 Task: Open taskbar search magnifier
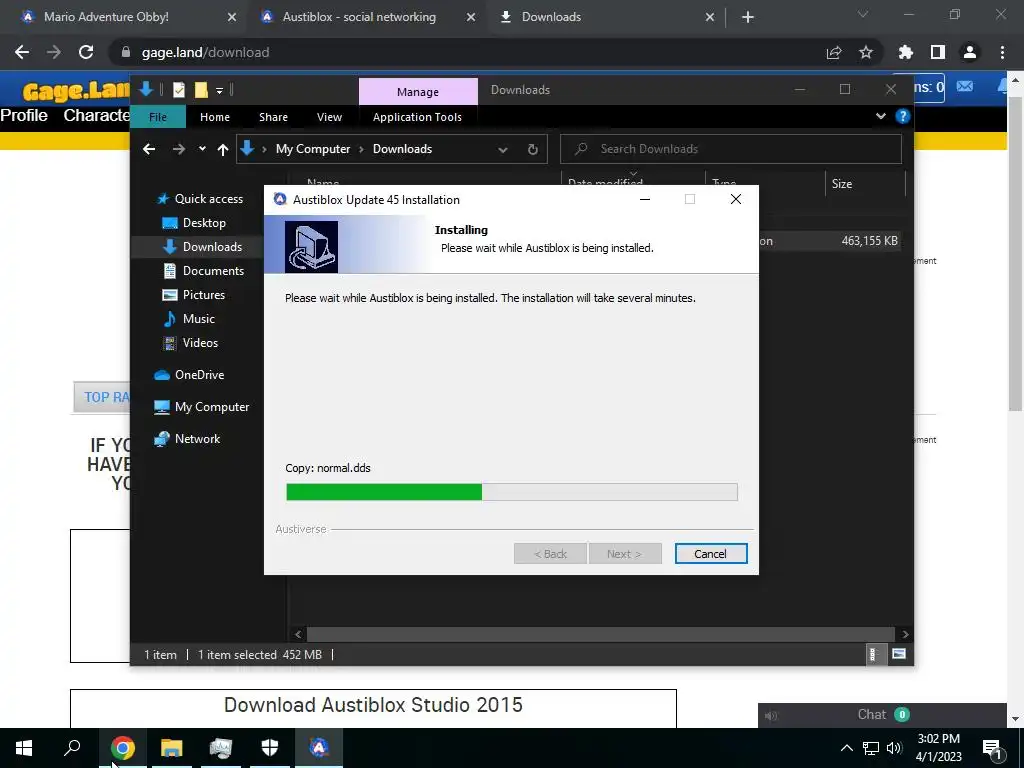[72, 747]
